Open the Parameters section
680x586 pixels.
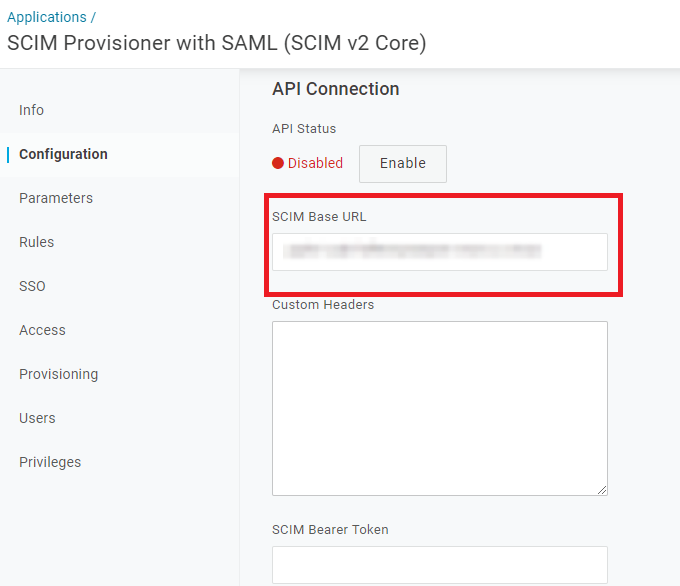click(56, 198)
